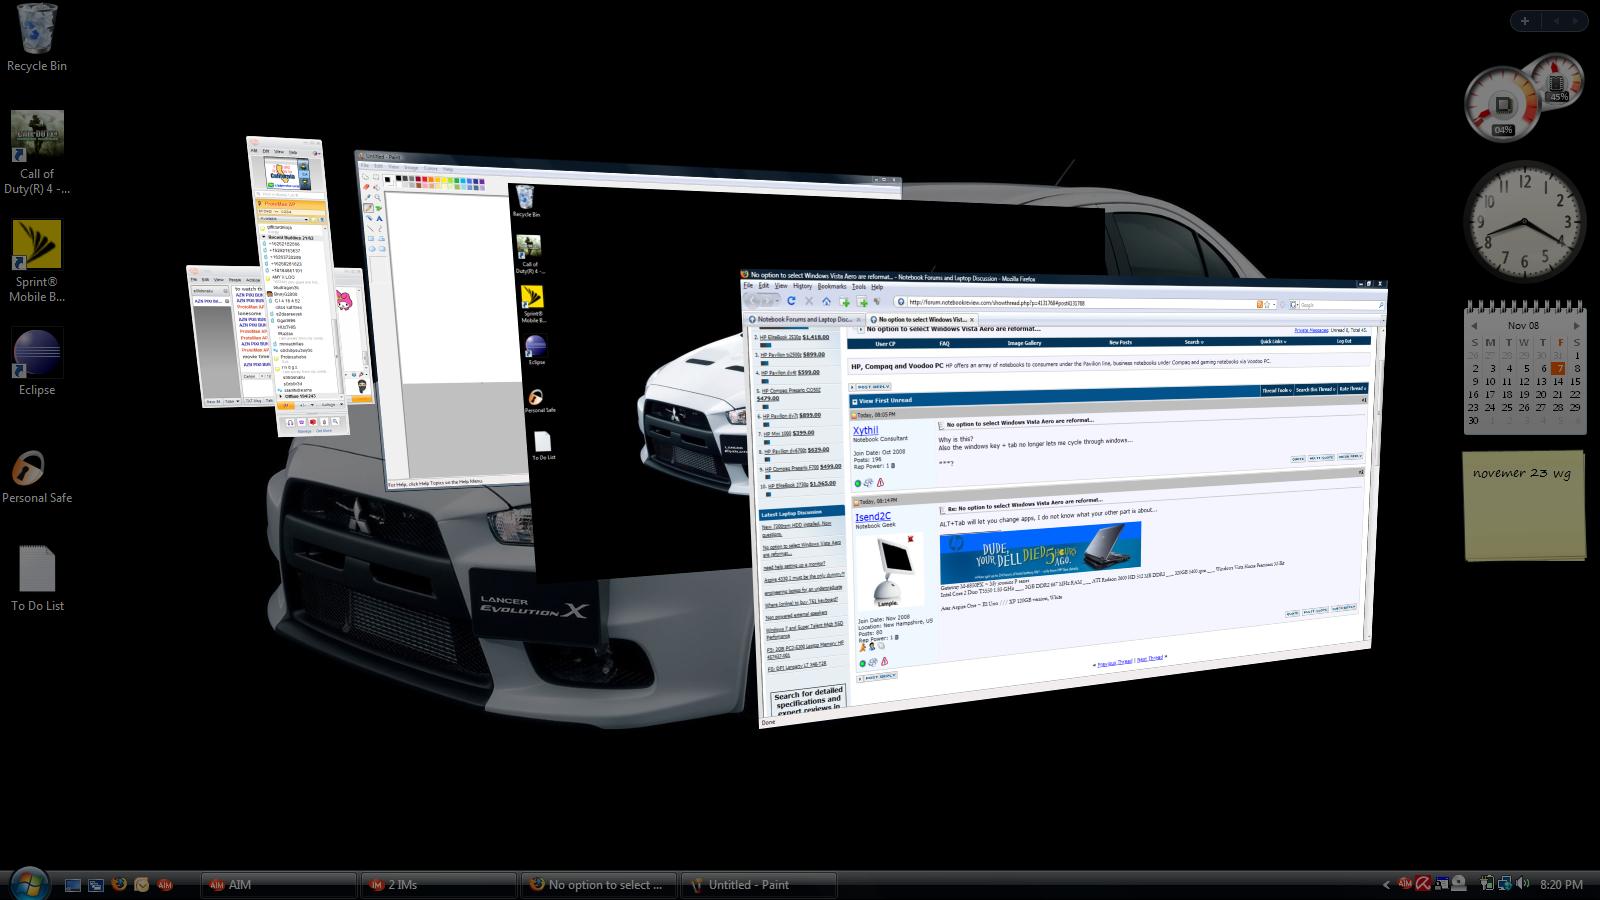Click Show Desktop in Quick Launch
The width and height of the screenshot is (1600, 900).
pyautogui.click(x=73, y=885)
